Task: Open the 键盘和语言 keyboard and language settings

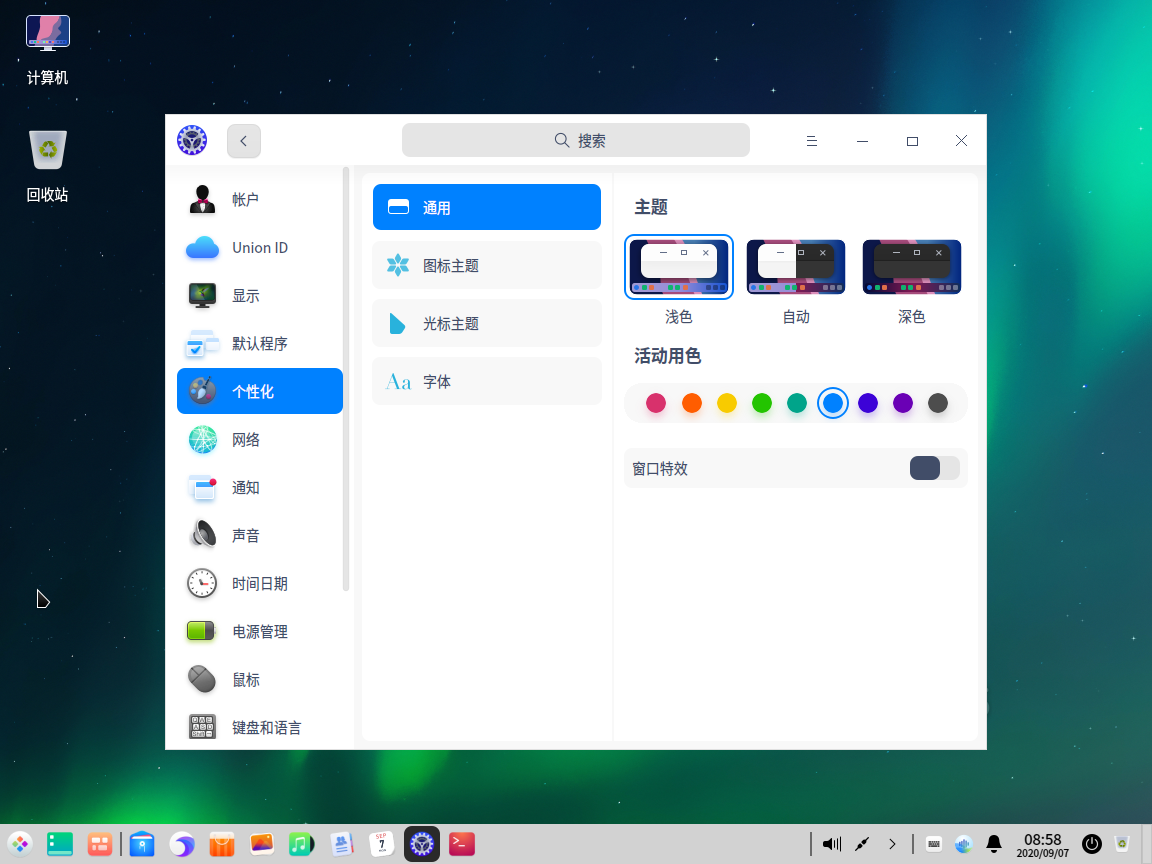Action: point(259,727)
